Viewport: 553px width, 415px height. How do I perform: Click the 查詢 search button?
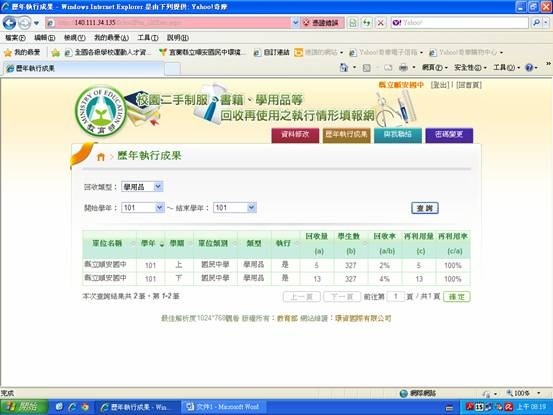pos(425,208)
